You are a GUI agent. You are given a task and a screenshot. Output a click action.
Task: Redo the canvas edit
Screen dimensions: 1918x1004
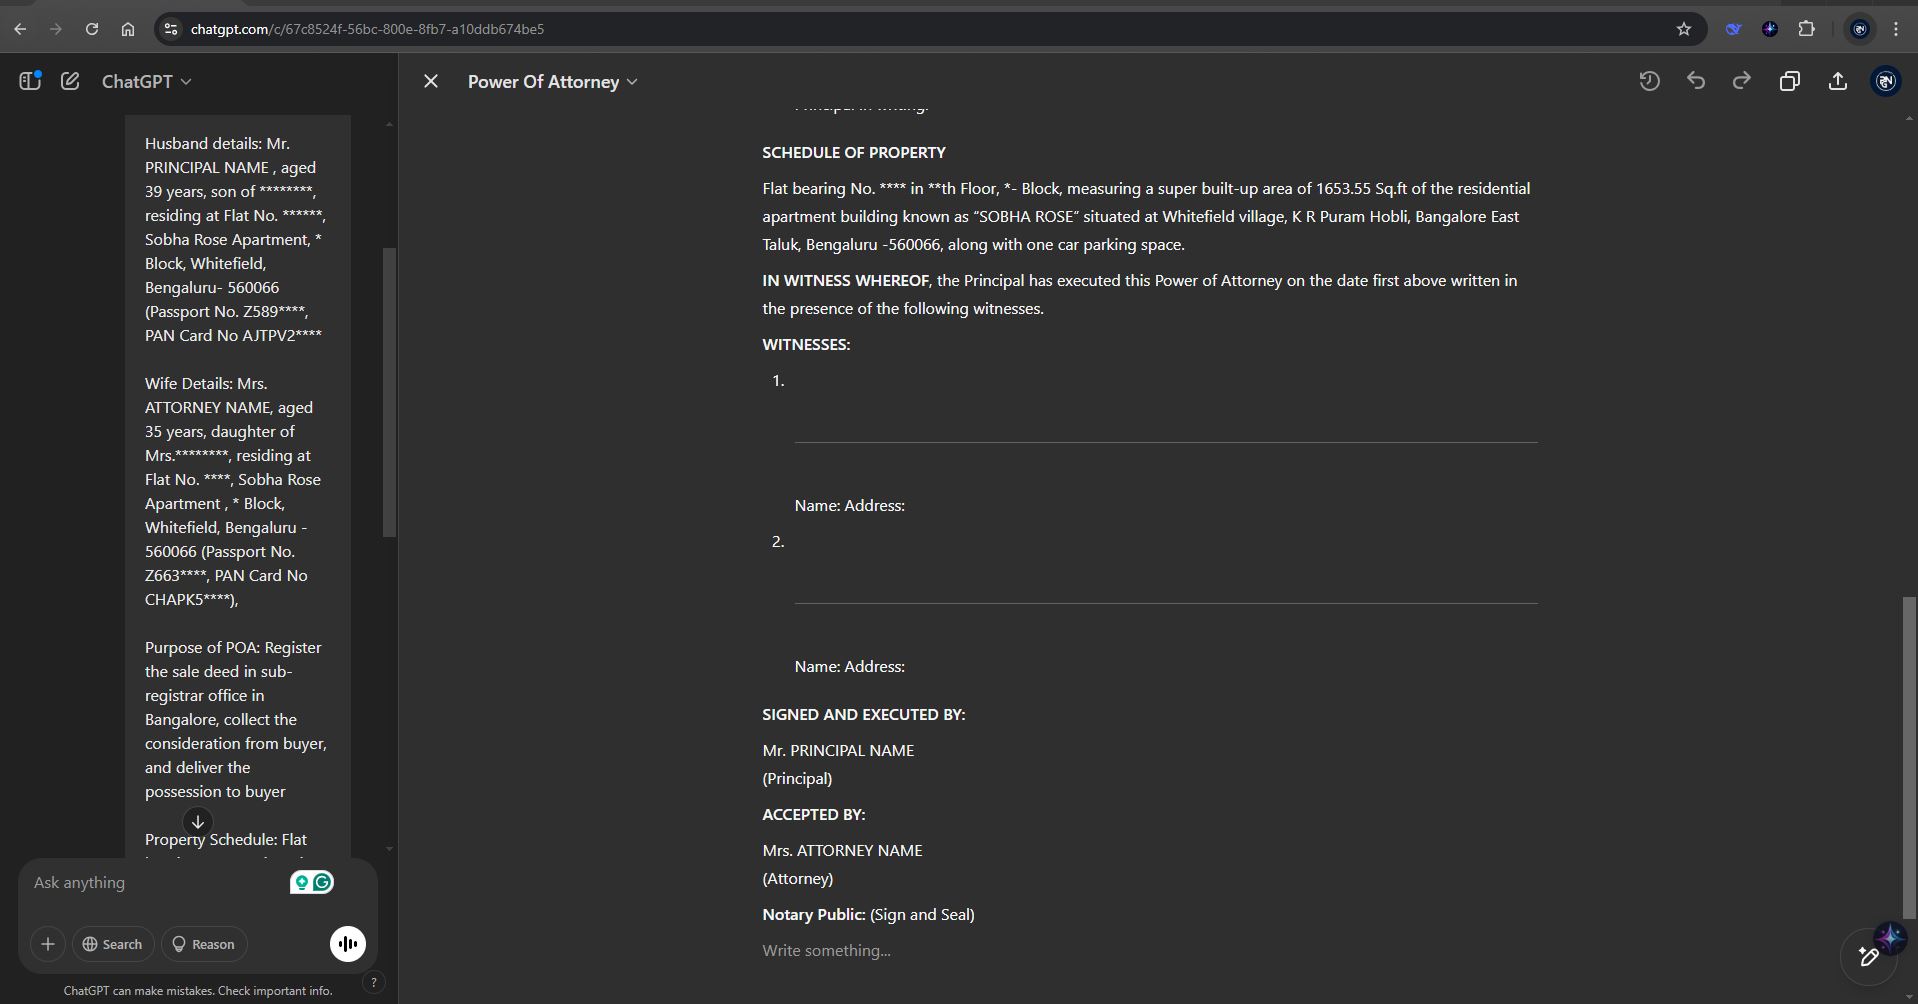point(1741,81)
